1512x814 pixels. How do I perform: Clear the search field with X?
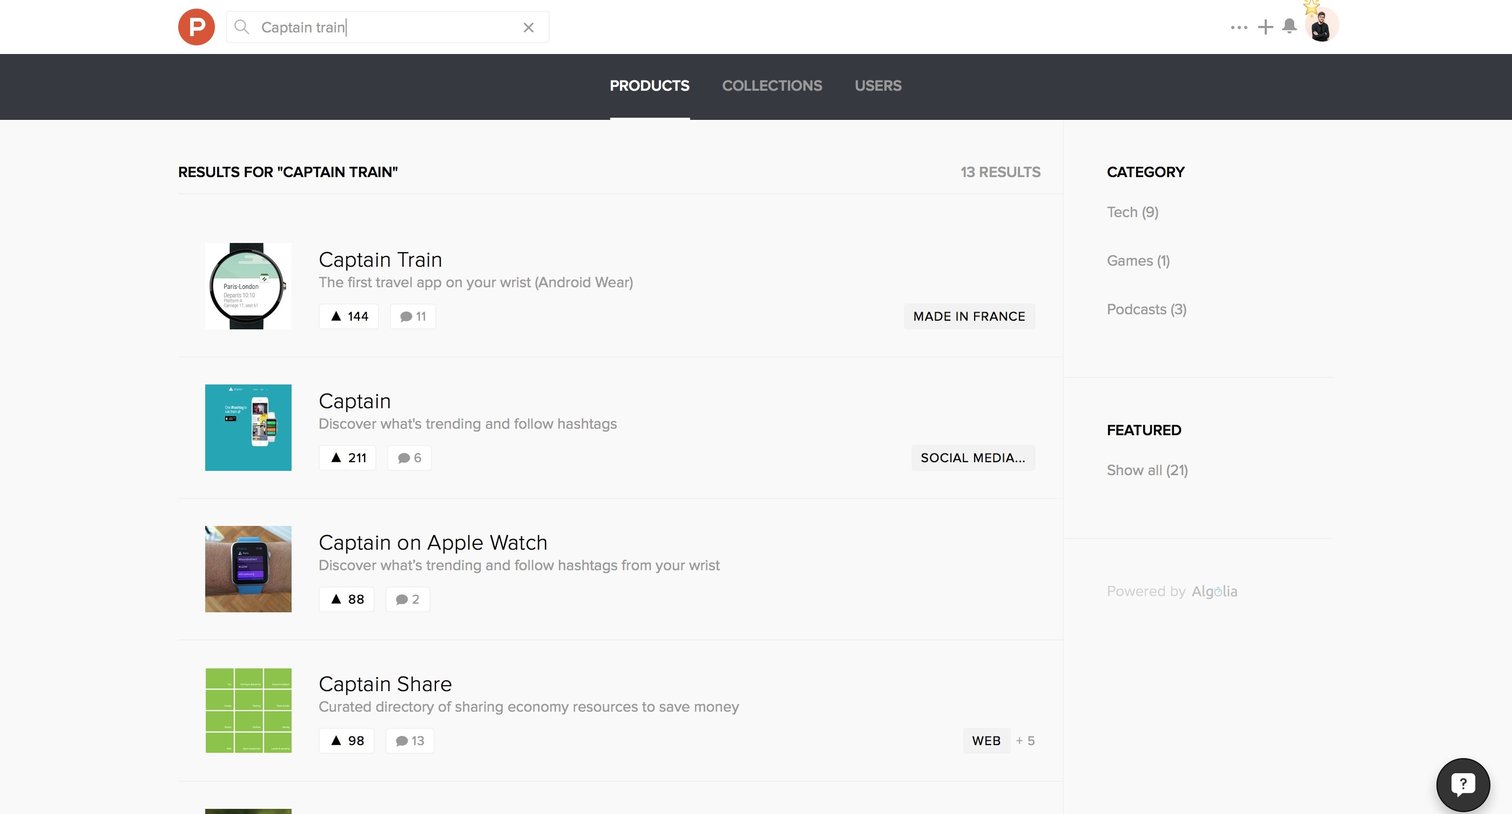pyautogui.click(x=529, y=27)
